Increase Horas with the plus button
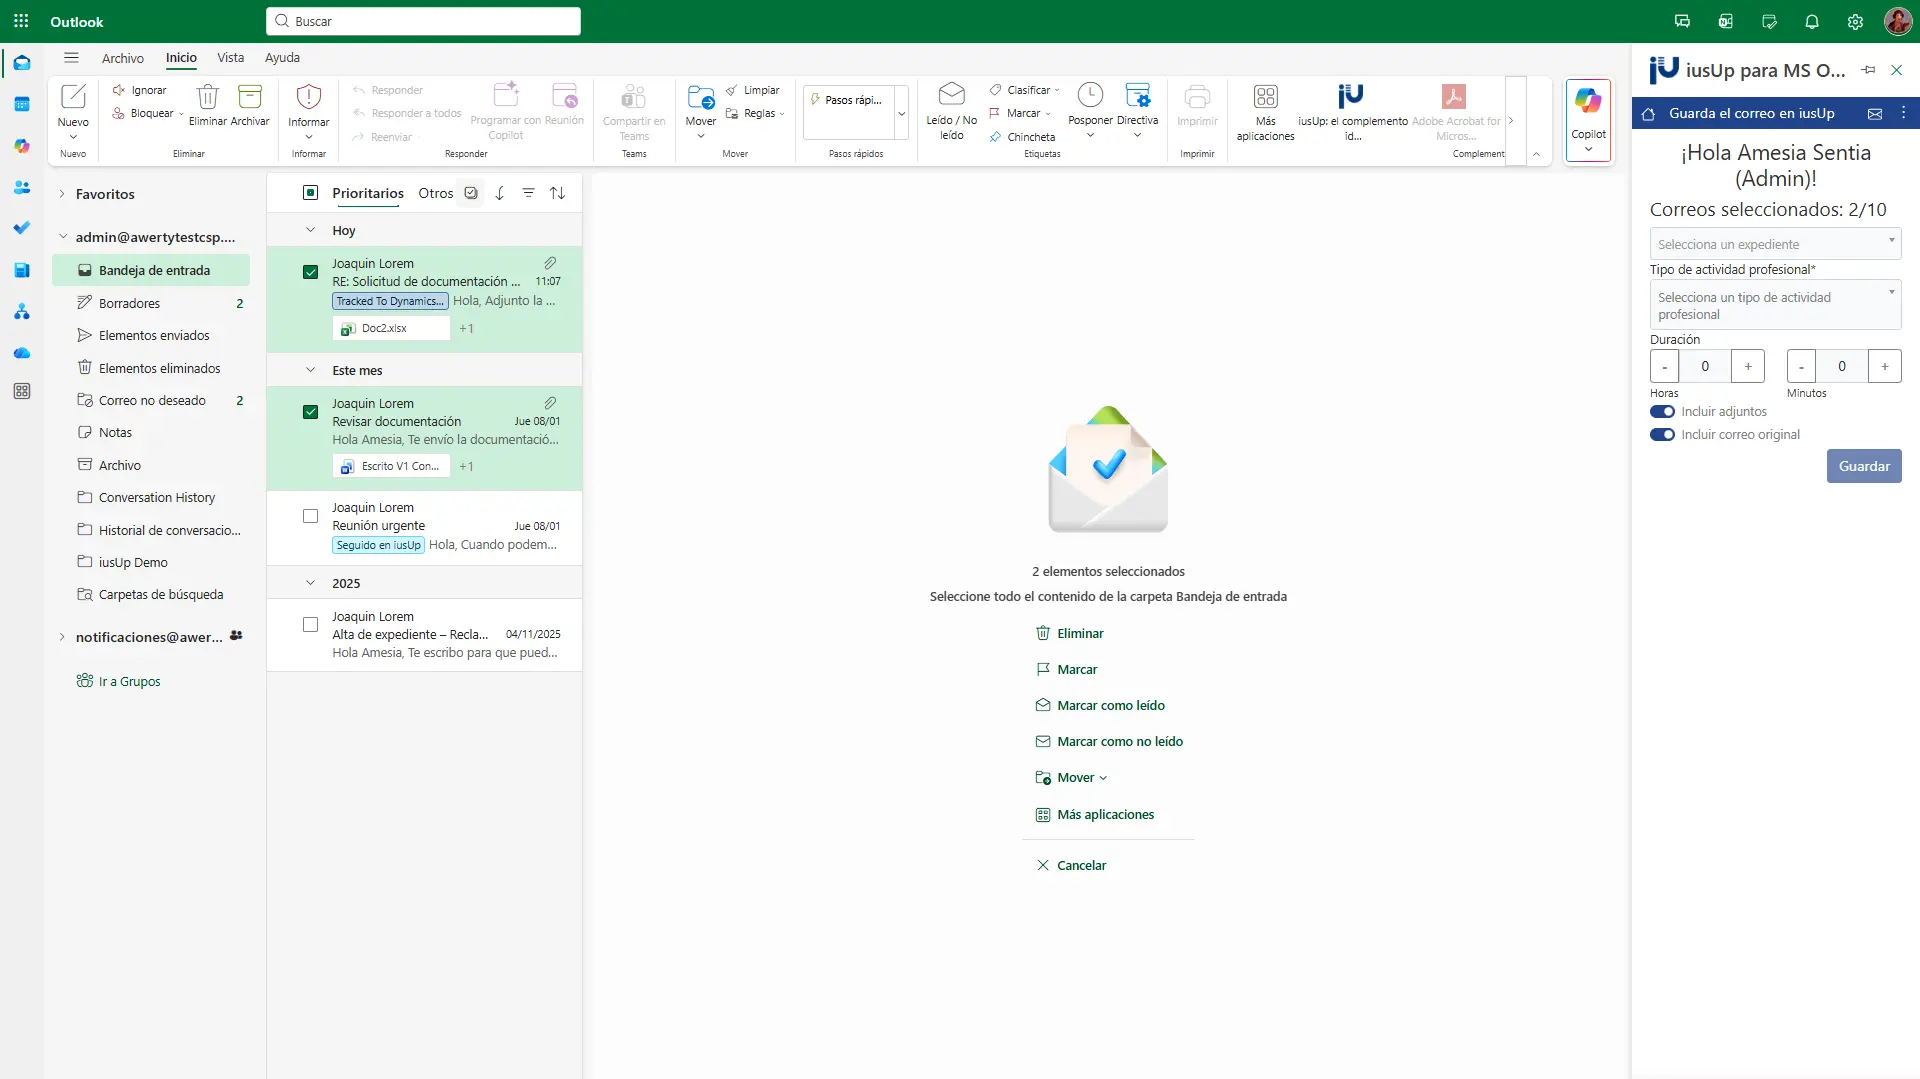The height and width of the screenshot is (1079, 1920). 1747,367
